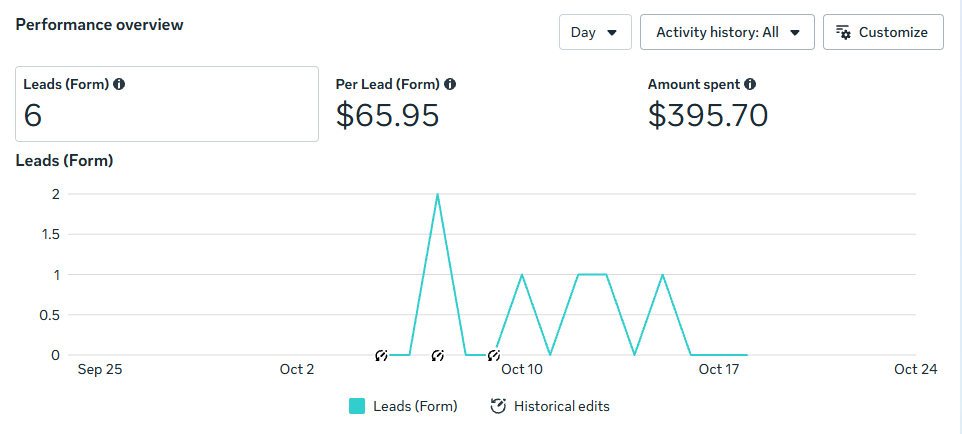Image resolution: width=962 pixels, height=434 pixels.
Task: Click the Sep 25 axis label
Action: click(x=99, y=369)
